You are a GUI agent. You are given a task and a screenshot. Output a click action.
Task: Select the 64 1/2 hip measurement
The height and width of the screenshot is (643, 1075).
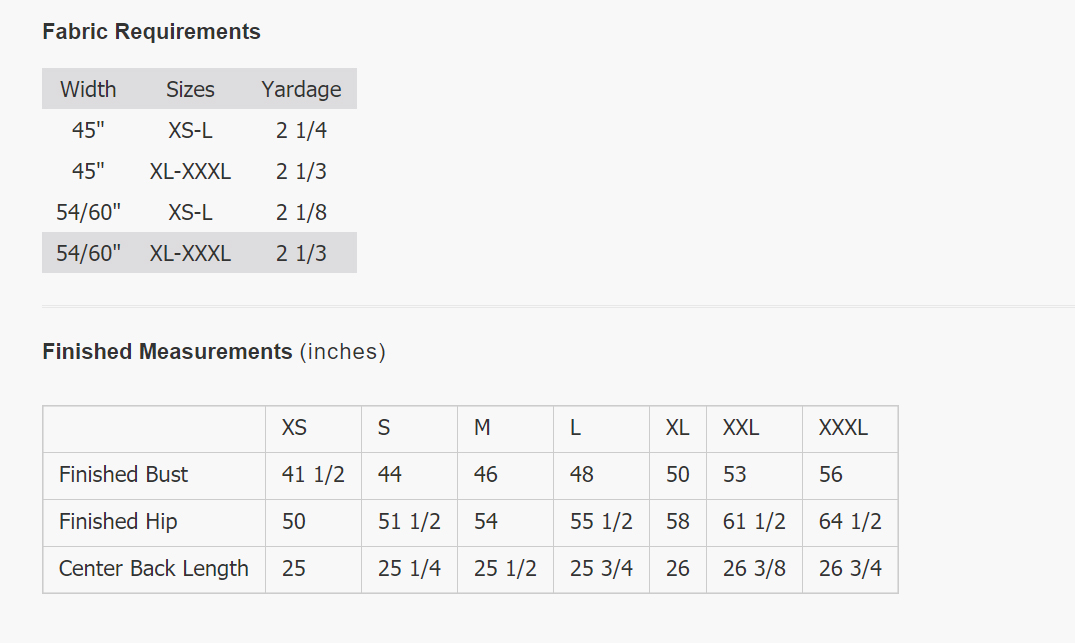[x=850, y=522]
